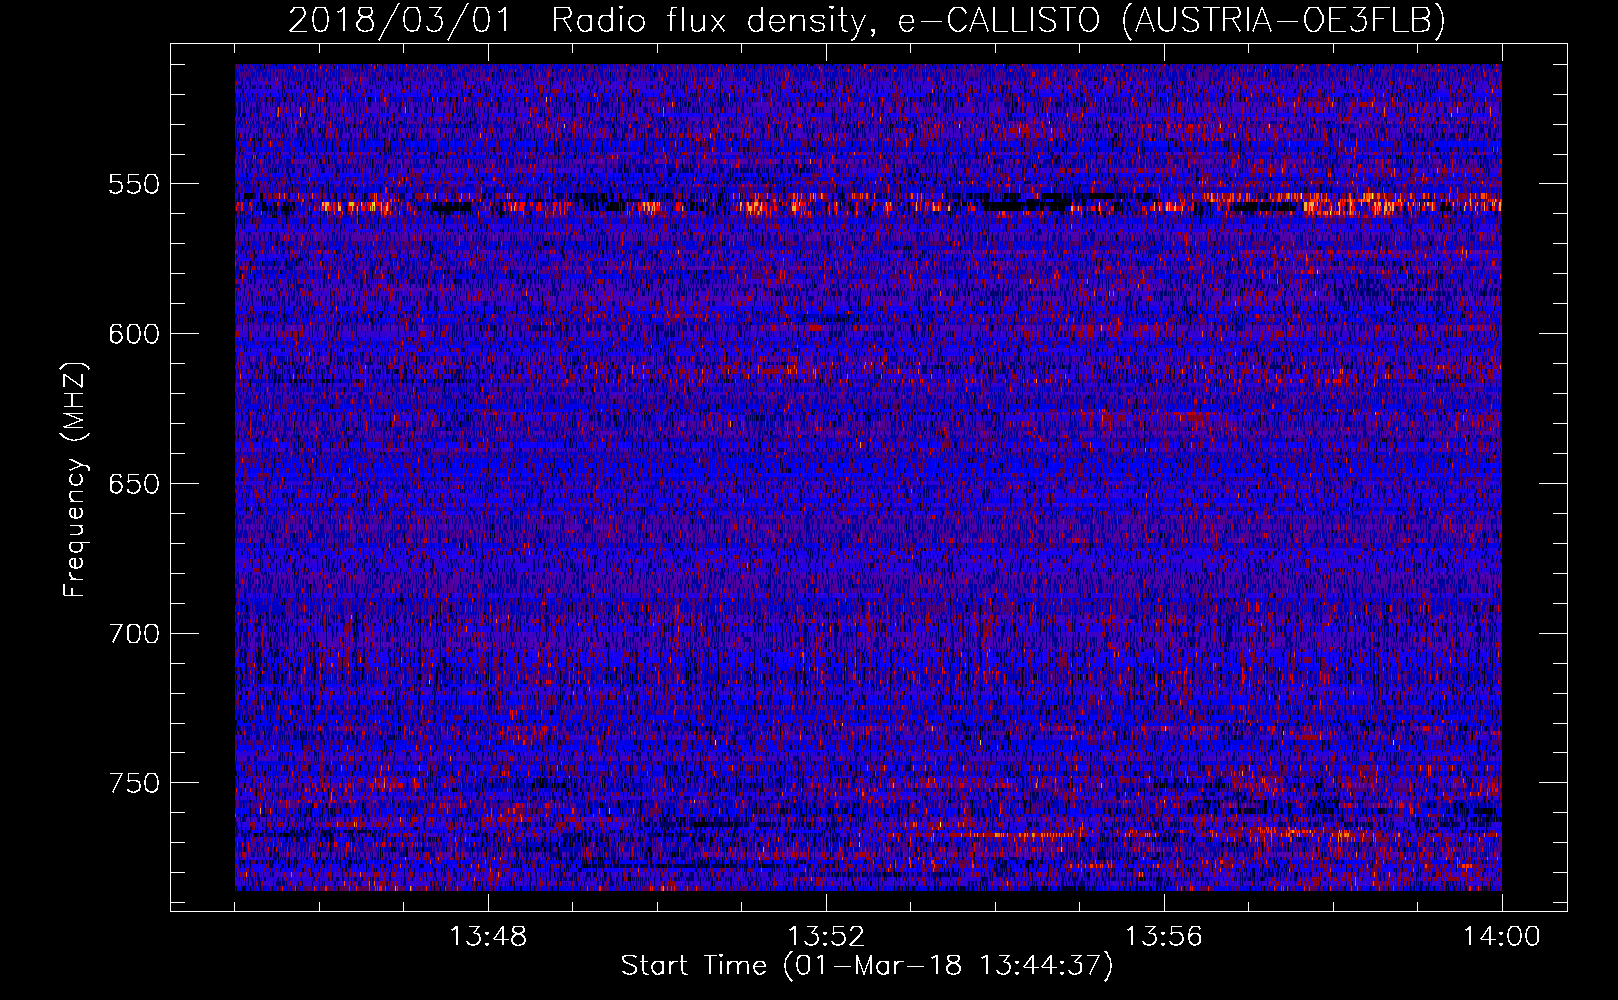Select the Frequency (MHZ) axis label
This screenshot has height=1000, width=1618.
pyautogui.click(x=75, y=479)
